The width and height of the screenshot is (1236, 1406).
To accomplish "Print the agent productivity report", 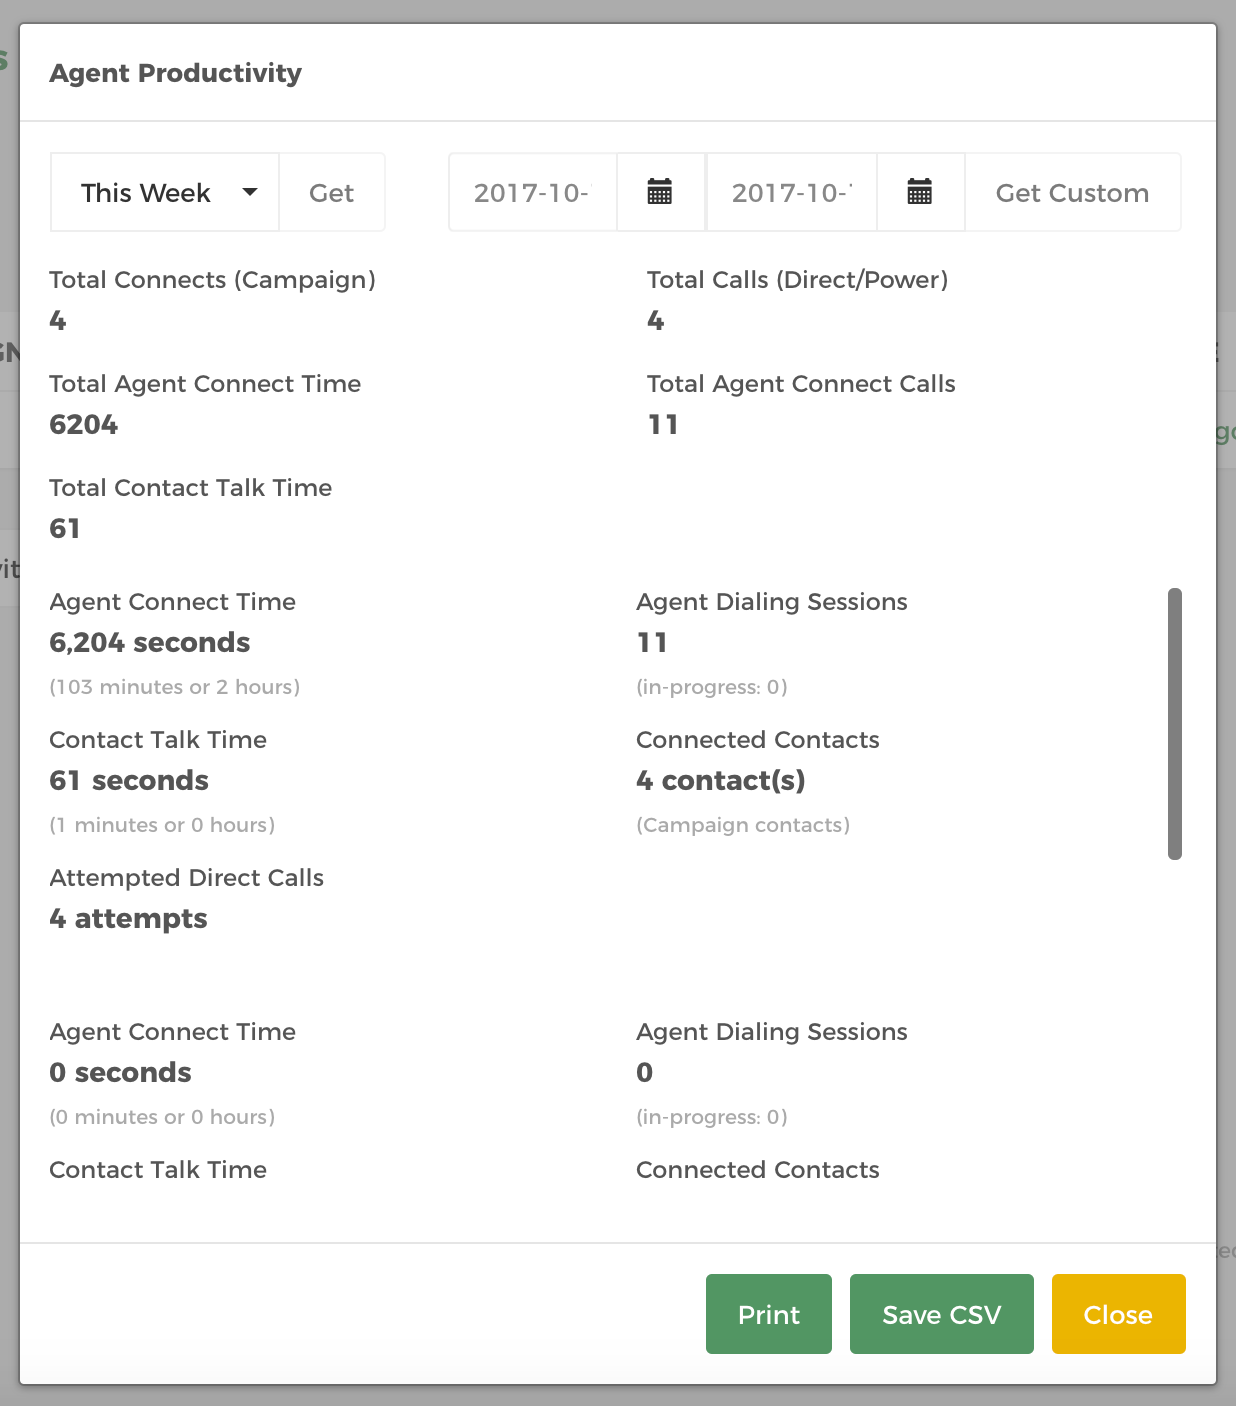I will click(x=769, y=1314).
